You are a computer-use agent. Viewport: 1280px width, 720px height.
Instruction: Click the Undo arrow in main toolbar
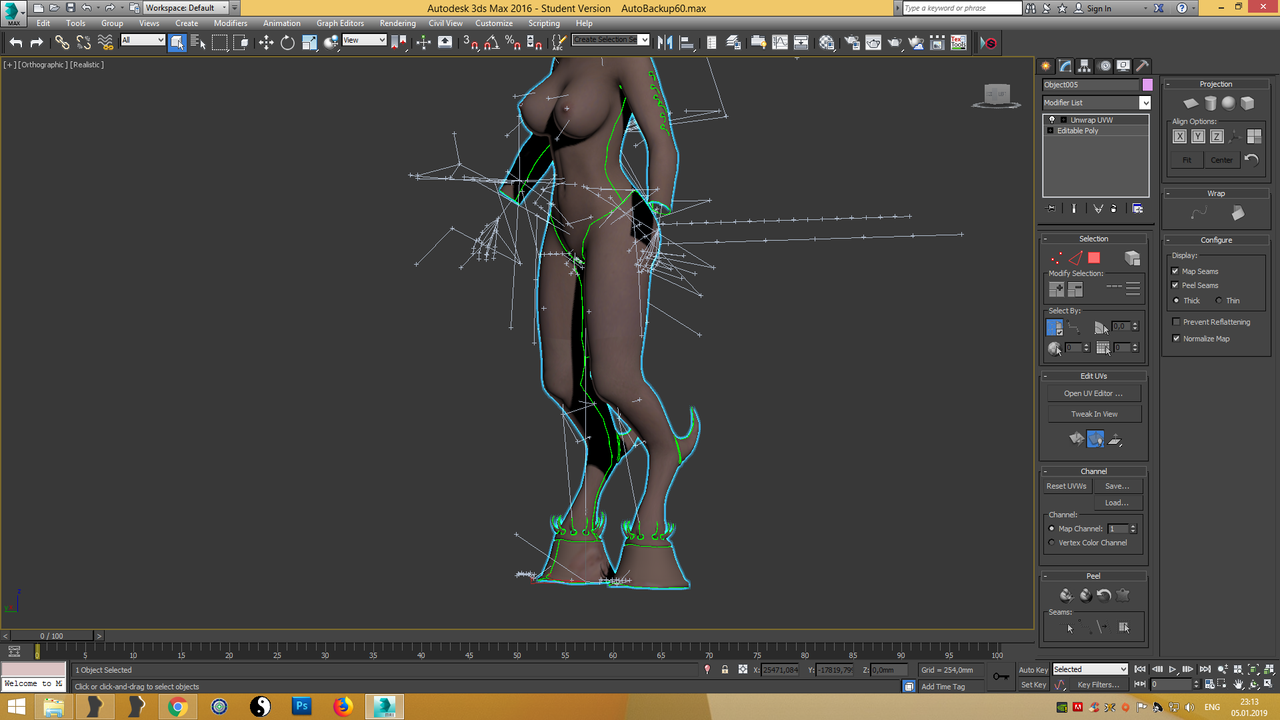point(16,42)
